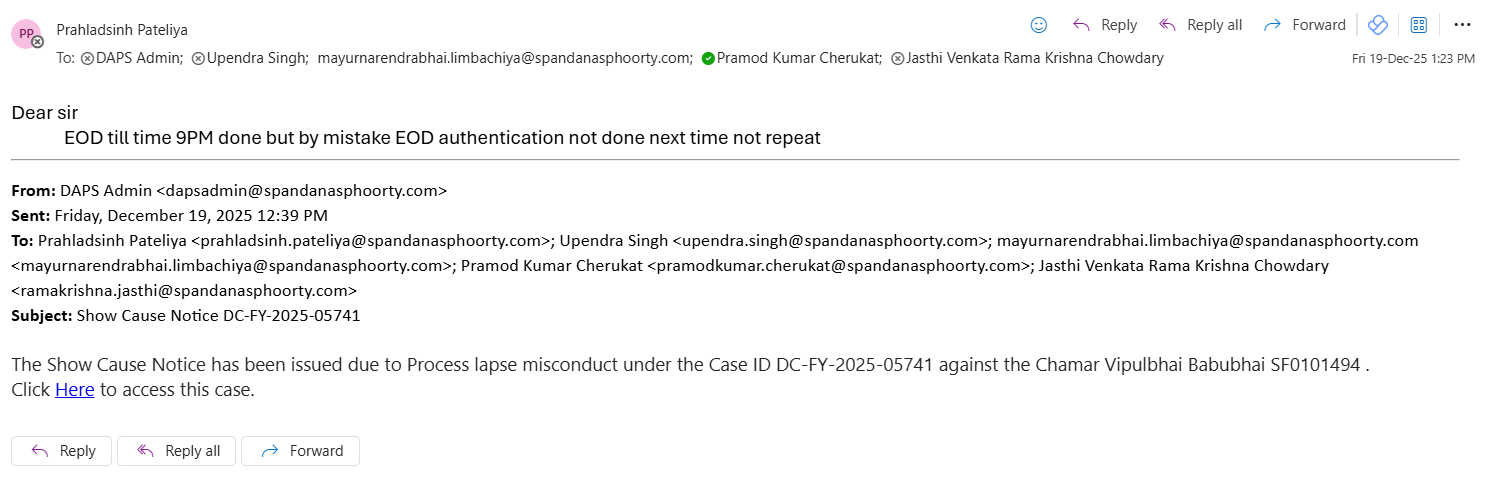Open the three-dots more actions menu
This screenshot has width=1497, height=482.
tap(1462, 25)
